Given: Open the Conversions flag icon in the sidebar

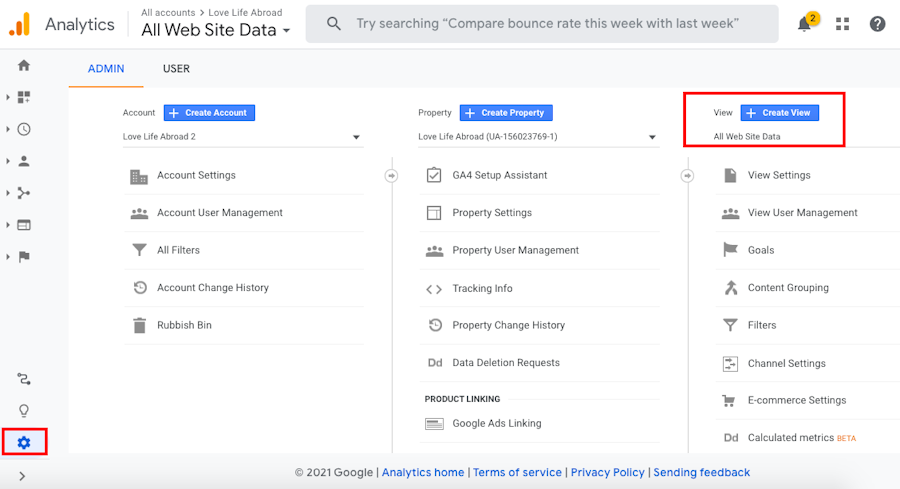Looking at the screenshot, I should pos(24,257).
